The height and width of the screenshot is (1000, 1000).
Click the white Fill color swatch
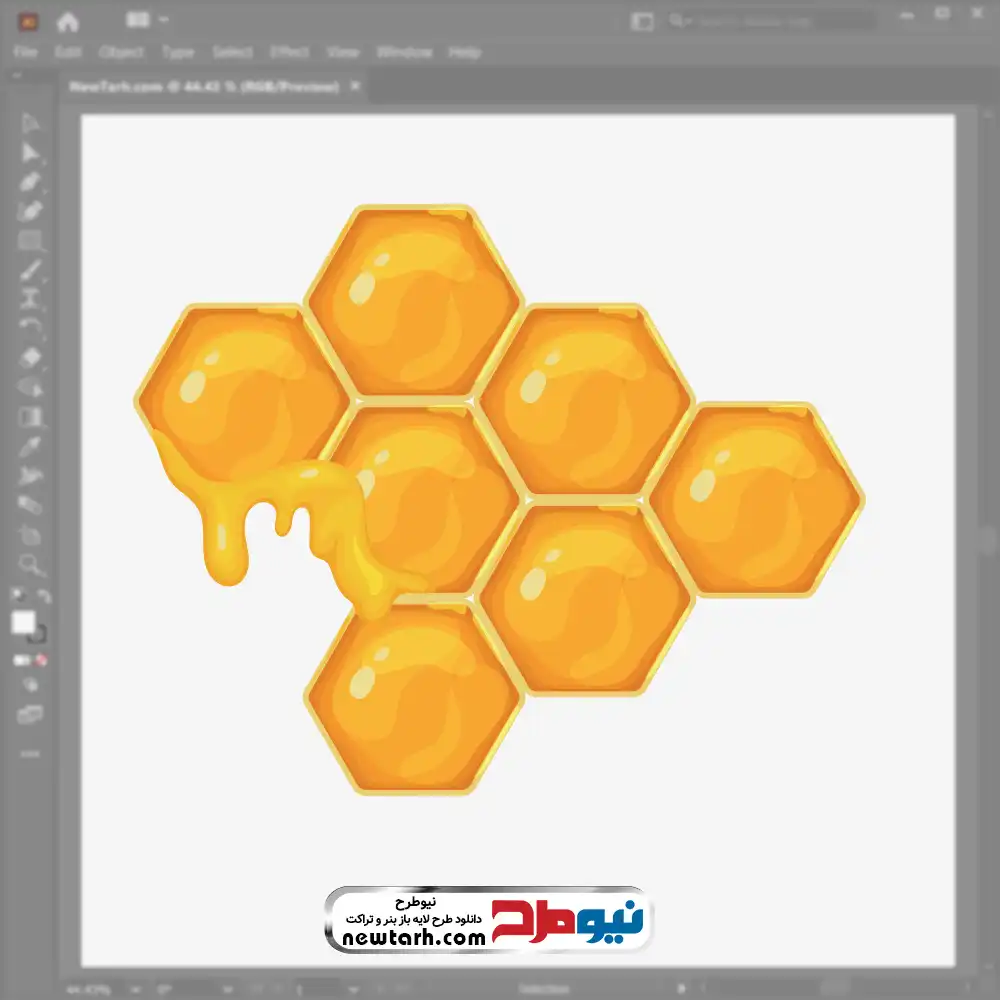point(24,623)
